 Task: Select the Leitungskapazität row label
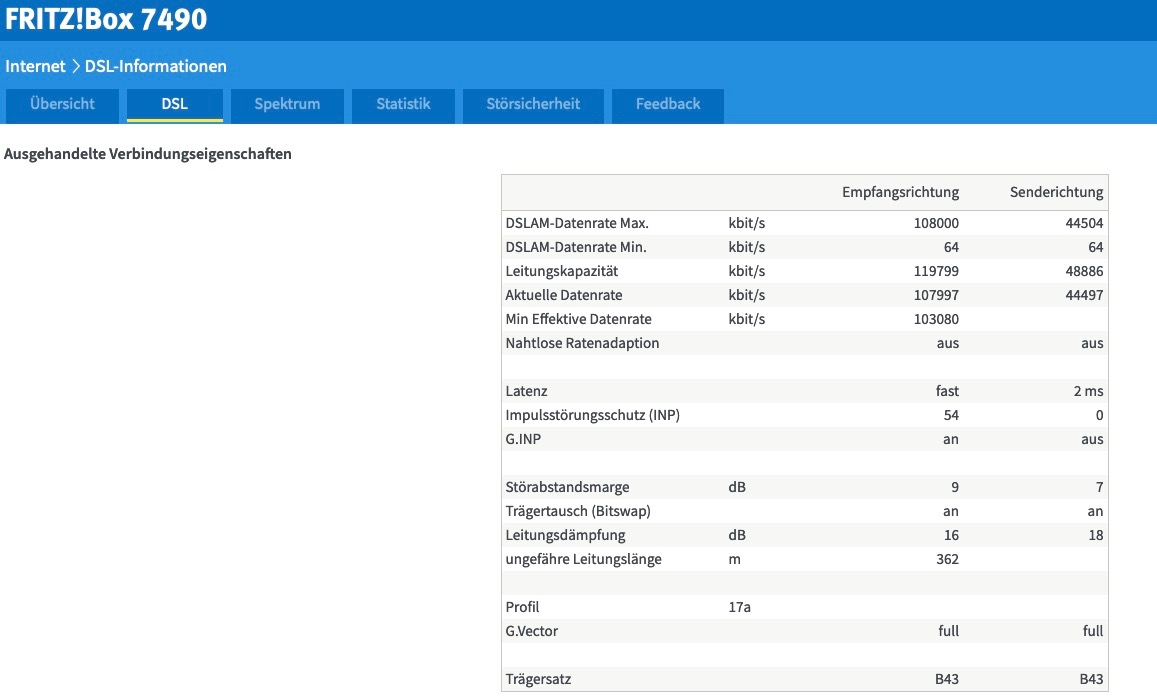pyautogui.click(x=562, y=271)
